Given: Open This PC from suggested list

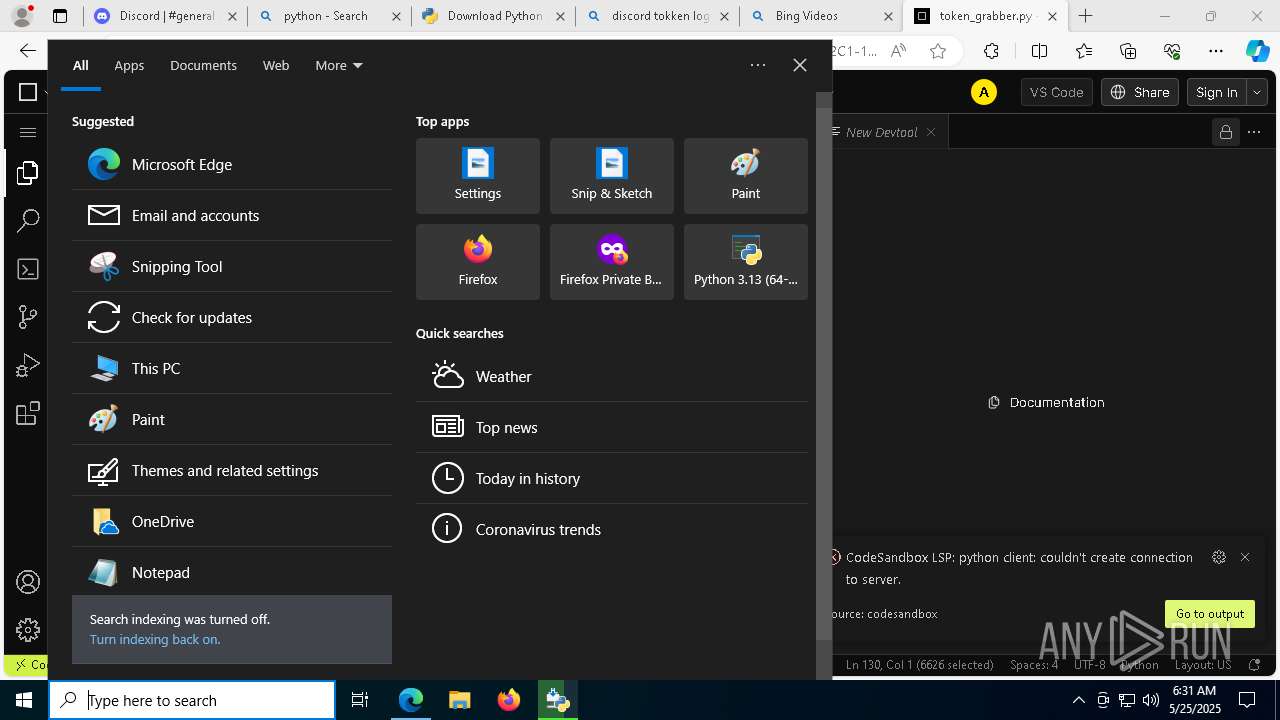Looking at the screenshot, I should click(x=232, y=368).
